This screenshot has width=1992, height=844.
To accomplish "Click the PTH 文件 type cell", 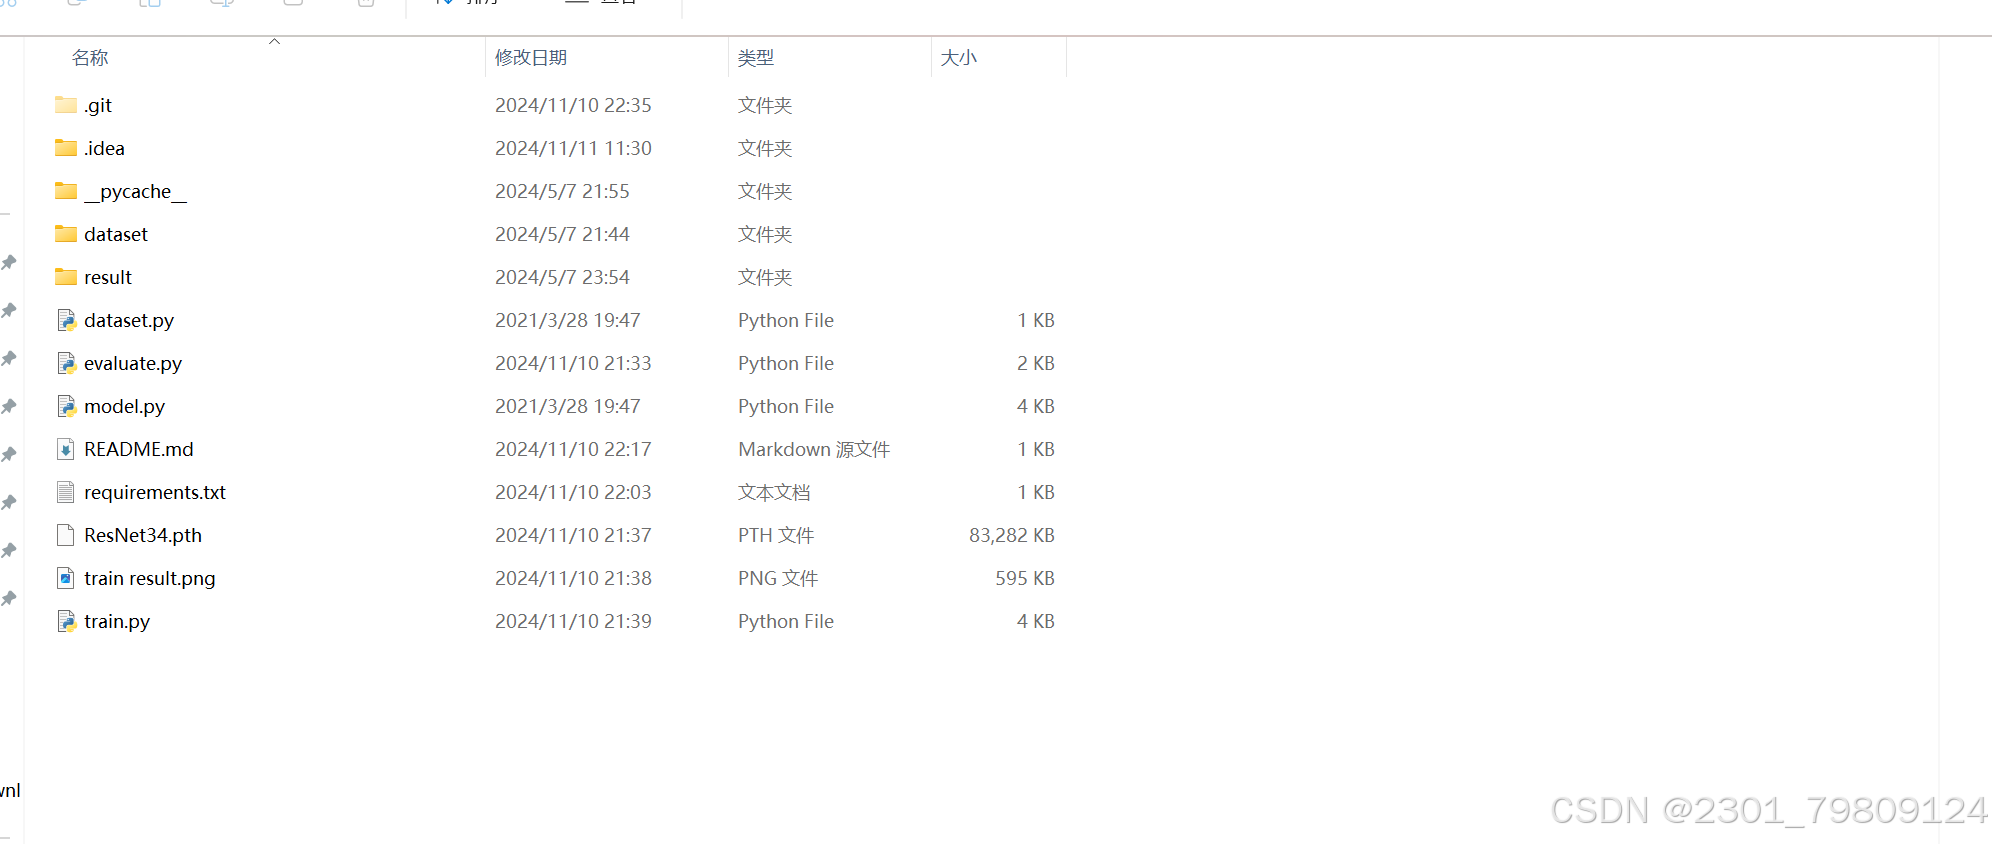I will 776,535.
